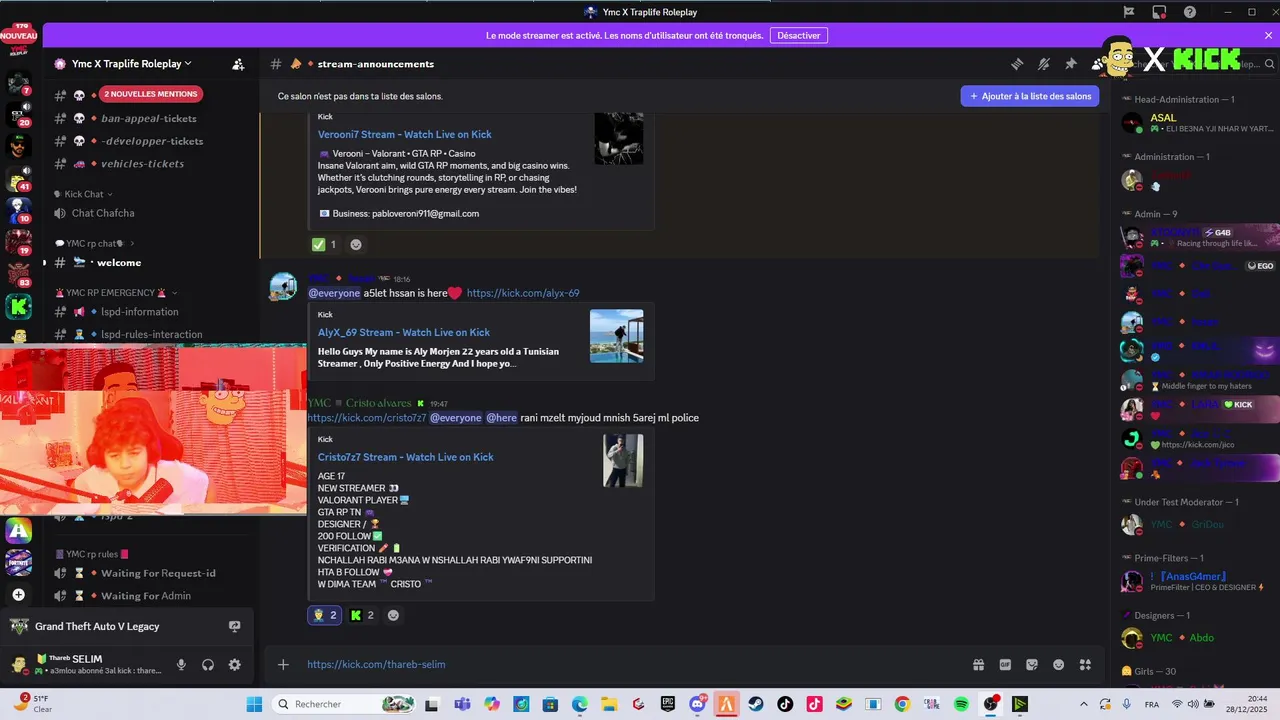Image resolution: width=1280 pixels, height=720 pixels.
Task: Toggle channel notification mute bell icon
Action: pyautogui.click(x=1044, y=64)
